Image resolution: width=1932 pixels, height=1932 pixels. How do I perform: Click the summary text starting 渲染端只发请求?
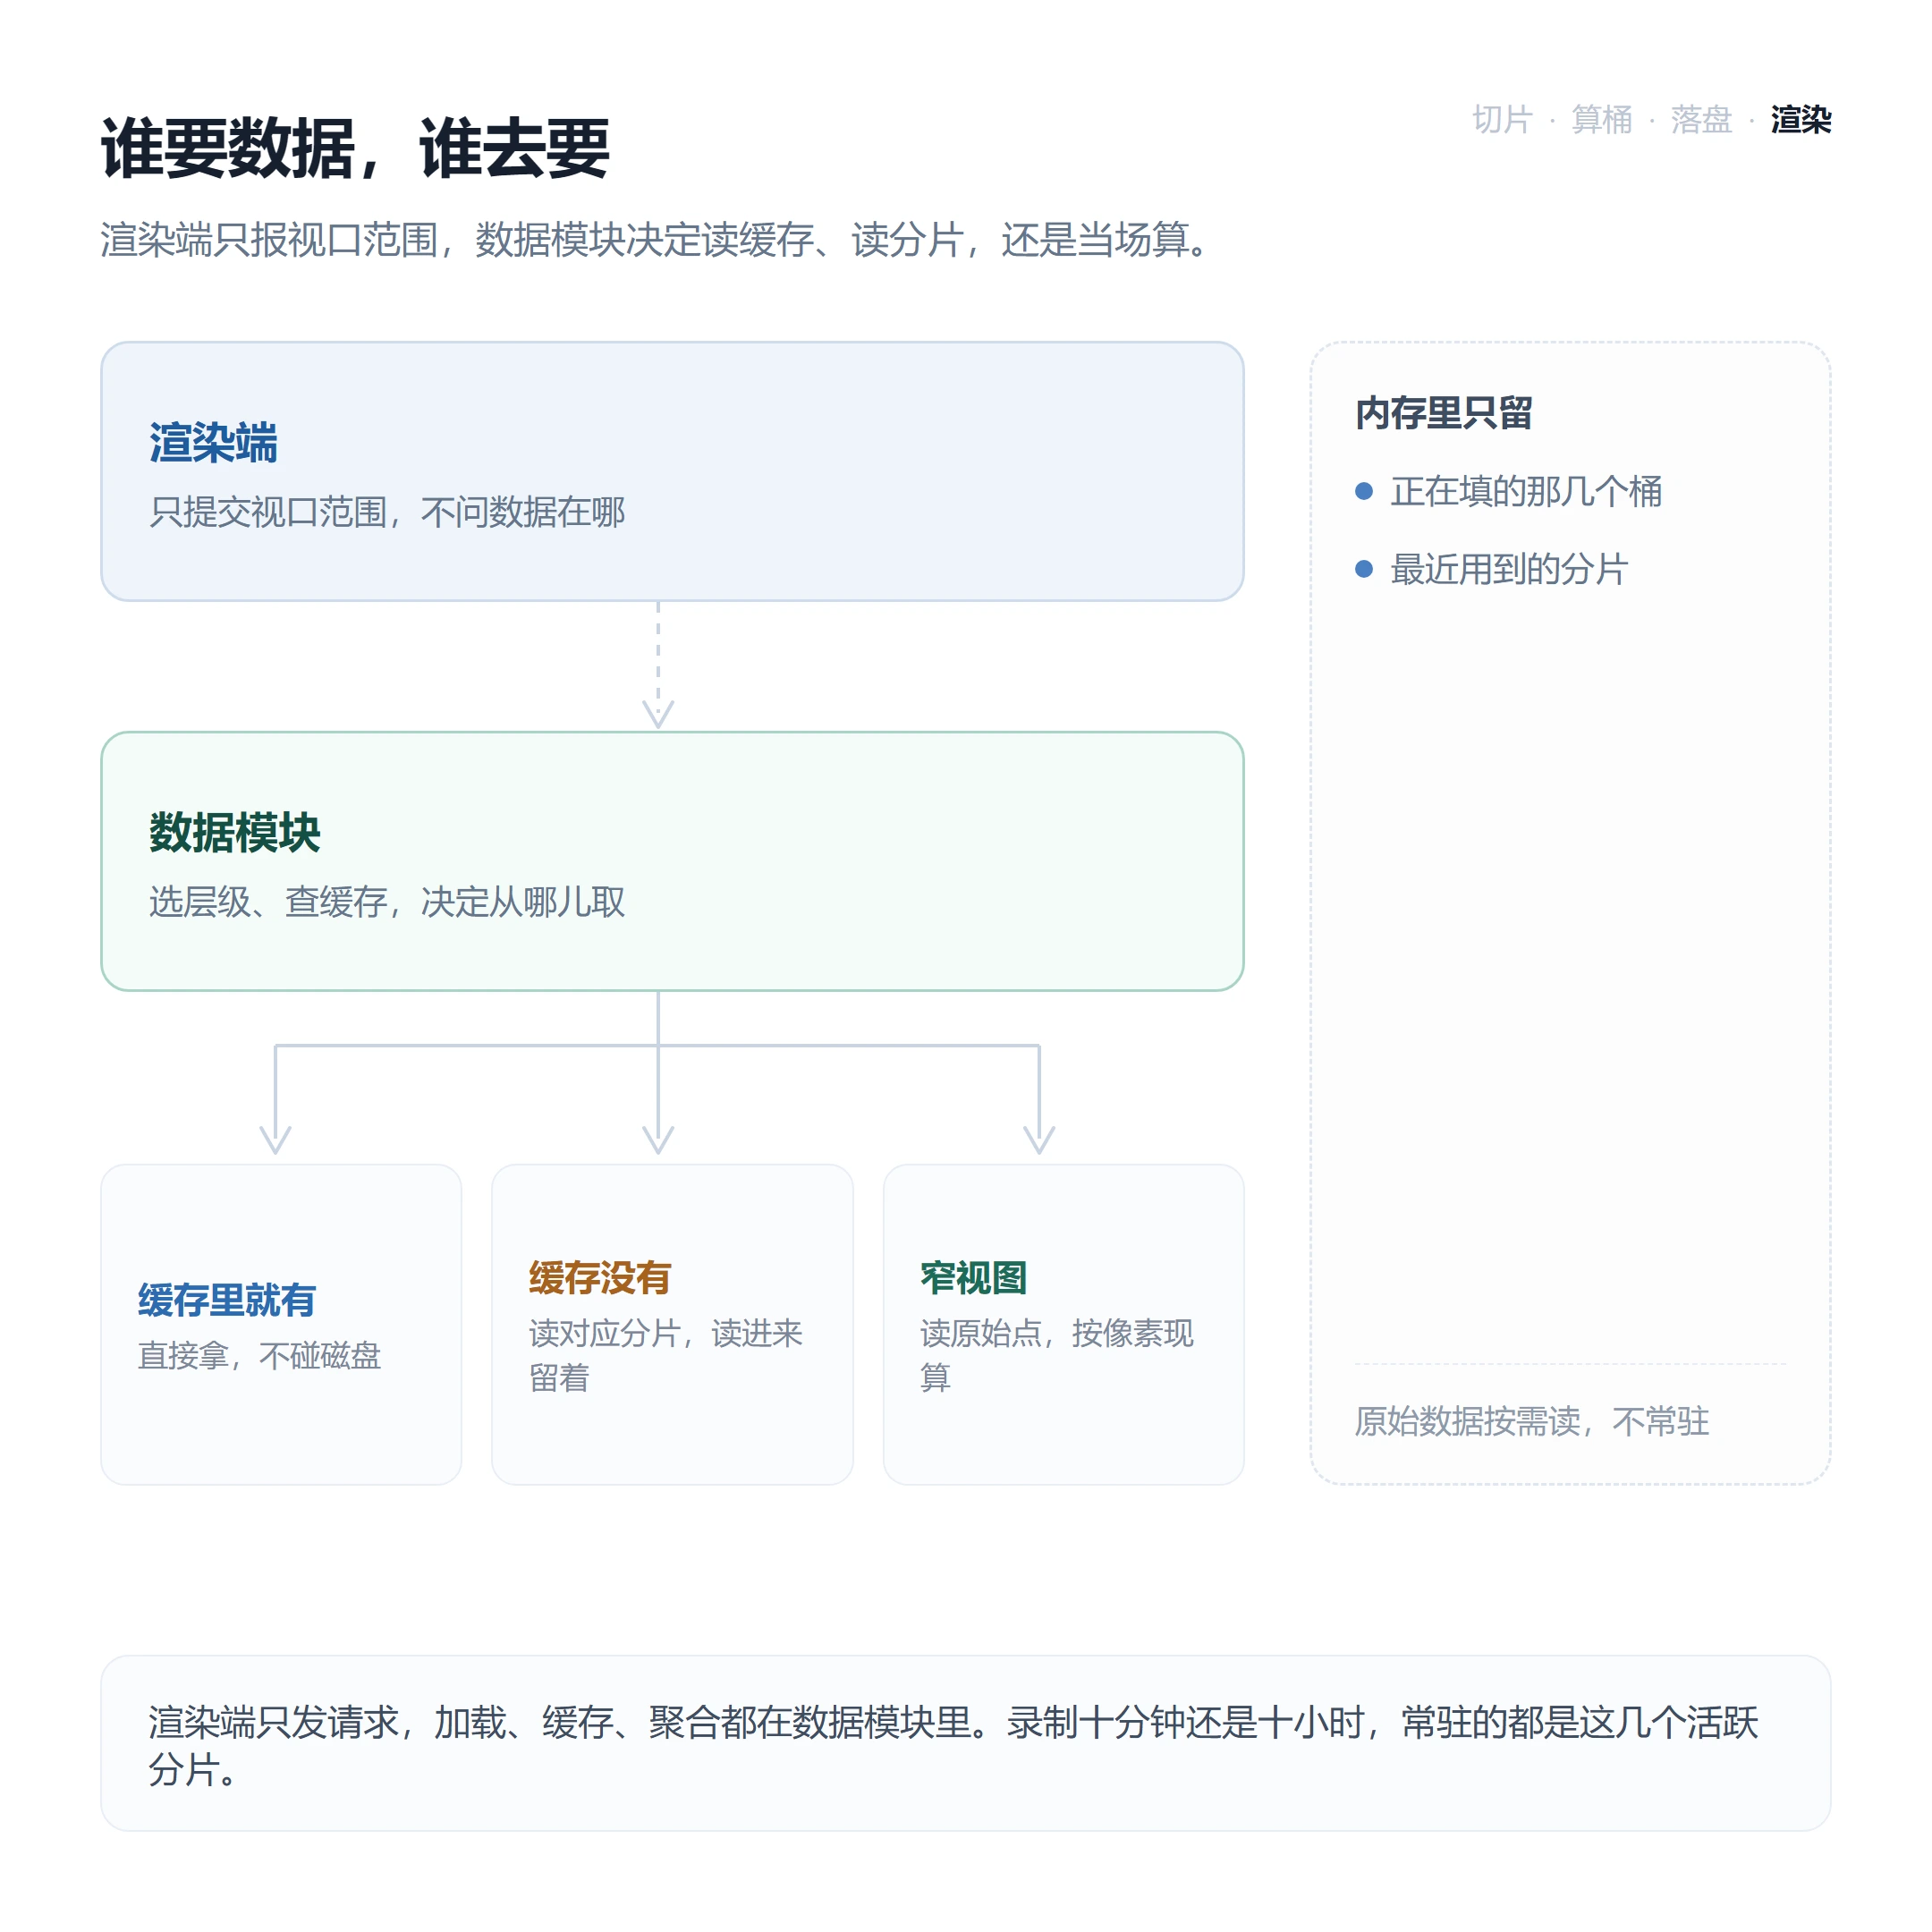(x=953, y=1746)
